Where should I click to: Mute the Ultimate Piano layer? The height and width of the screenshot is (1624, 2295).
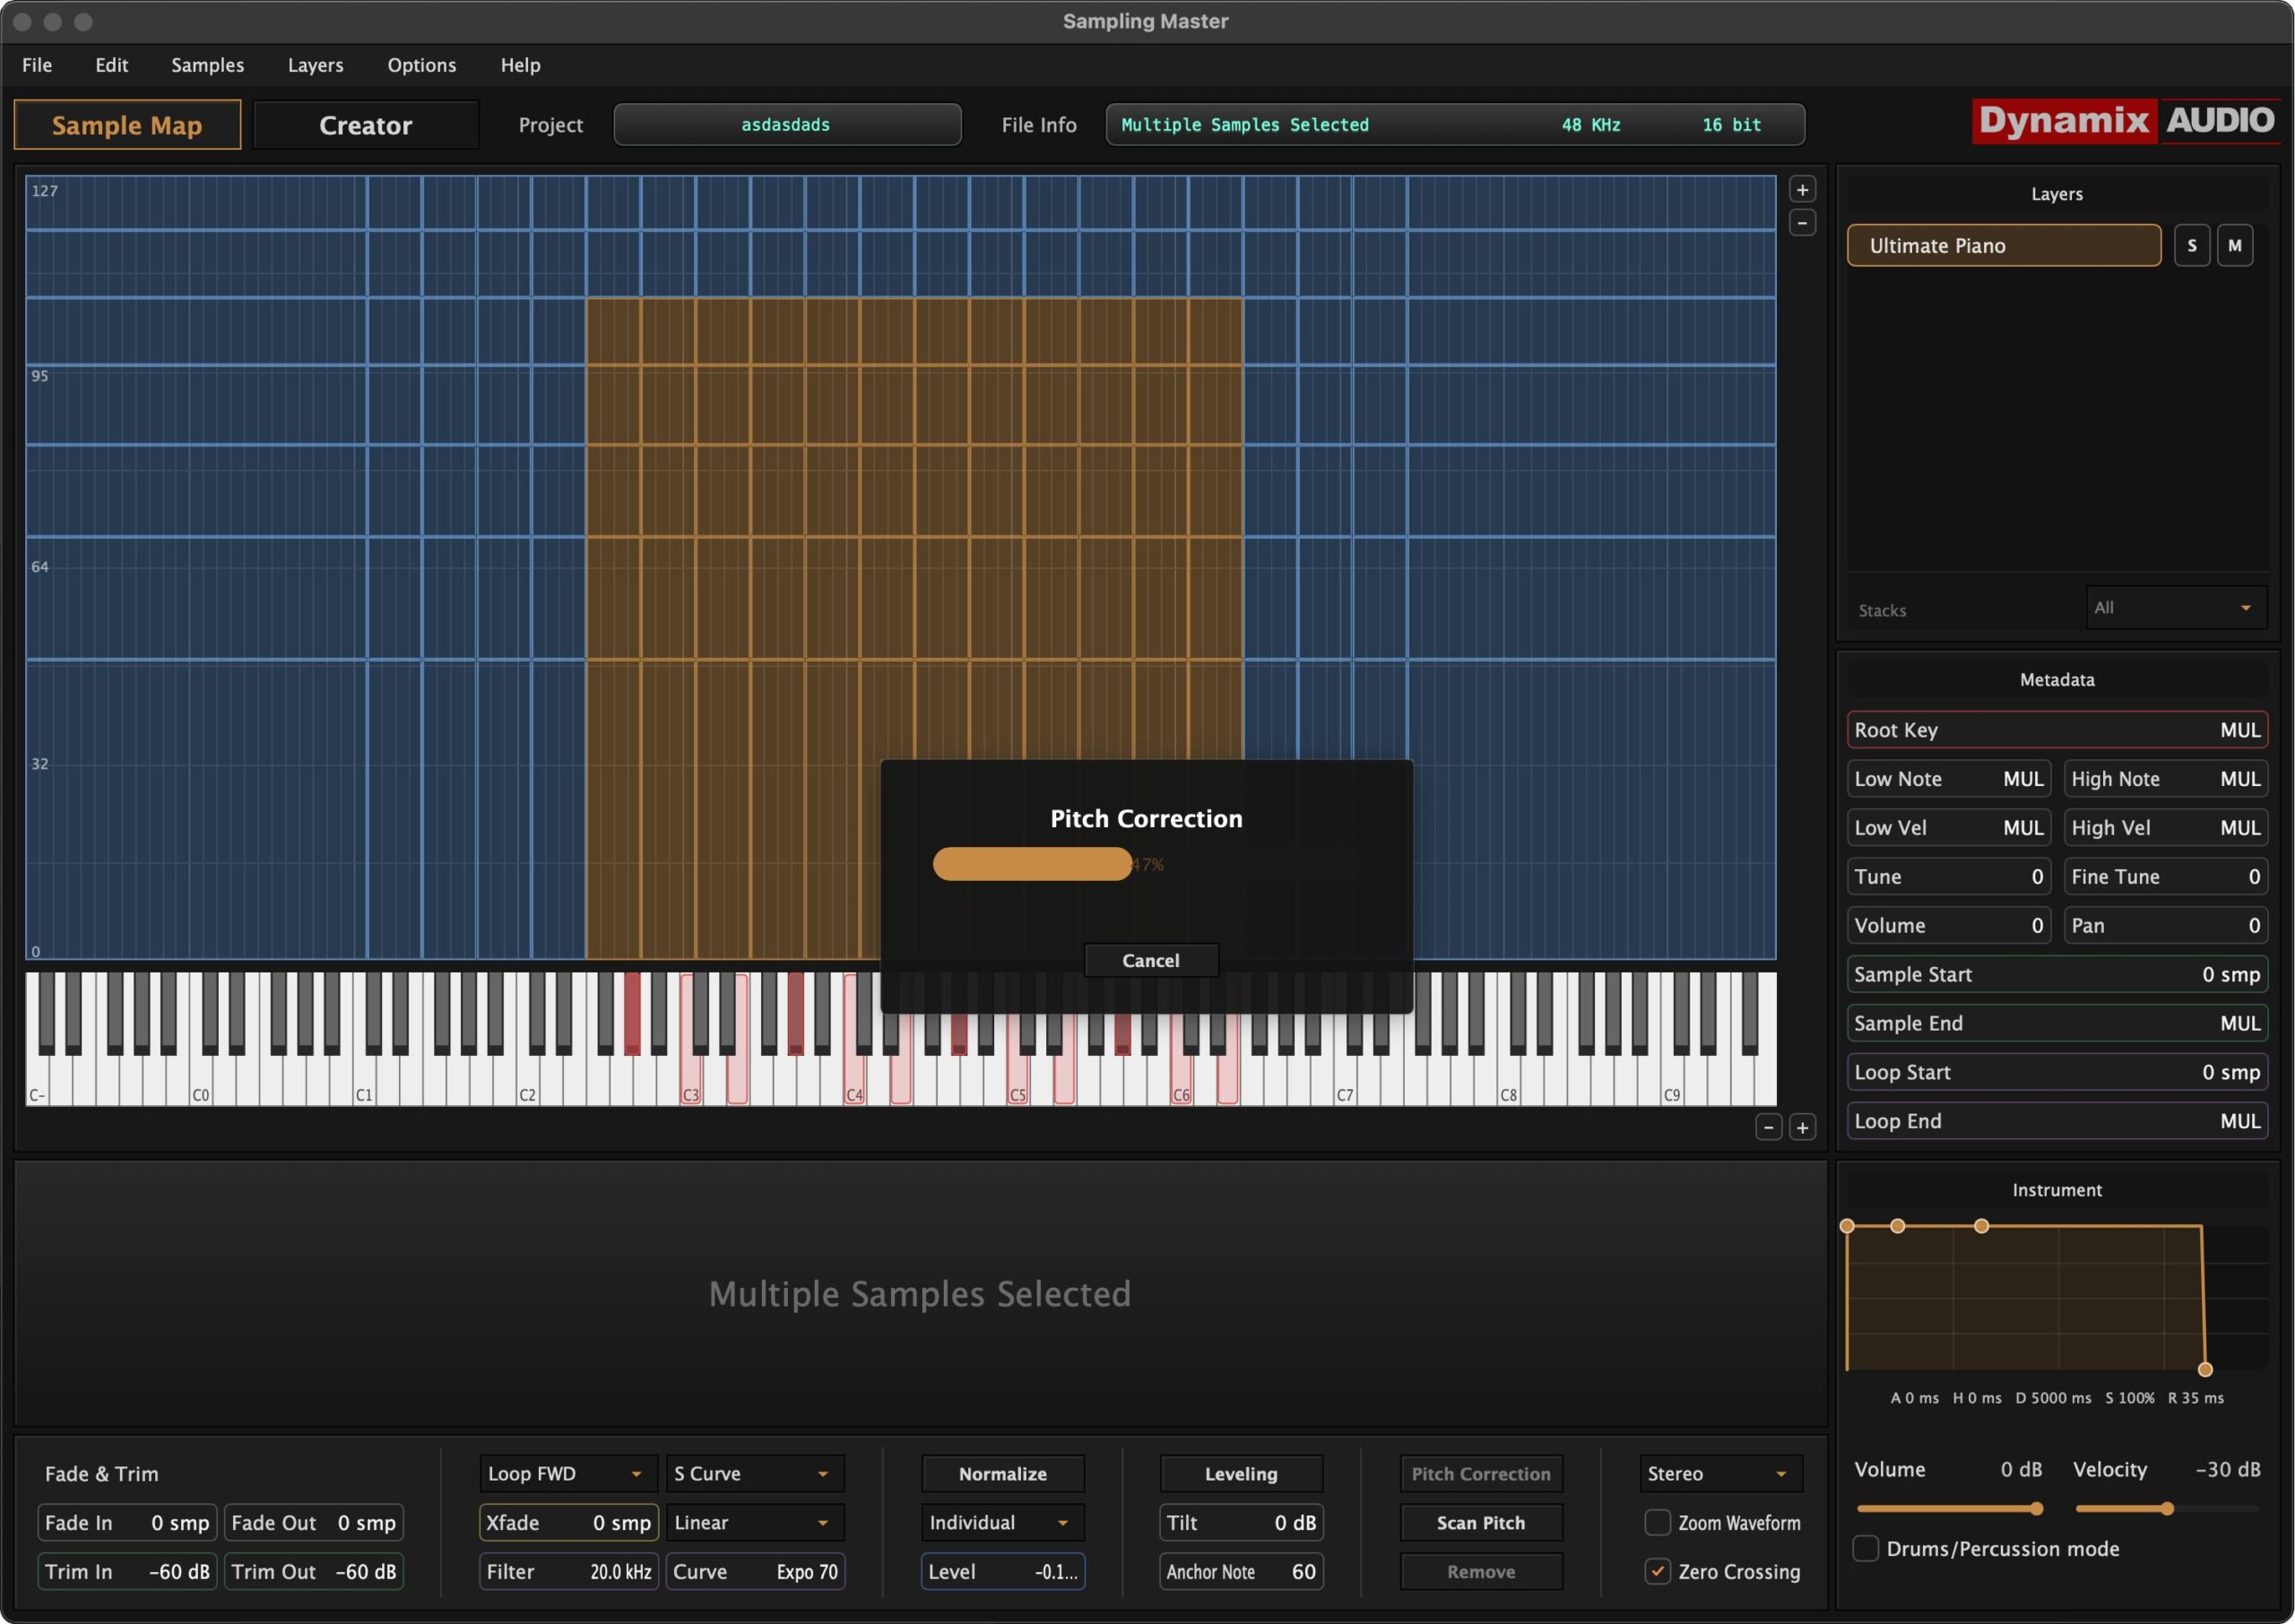2234,246
